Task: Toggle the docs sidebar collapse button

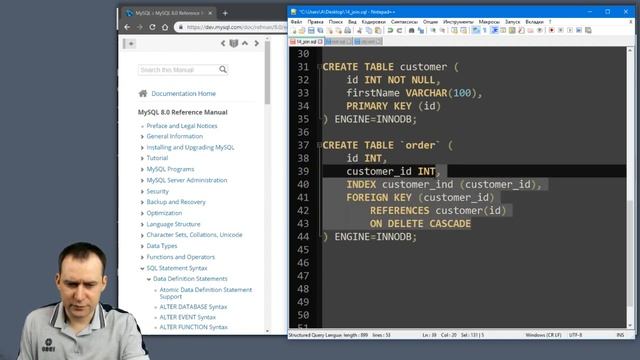Action: (130, 44)
